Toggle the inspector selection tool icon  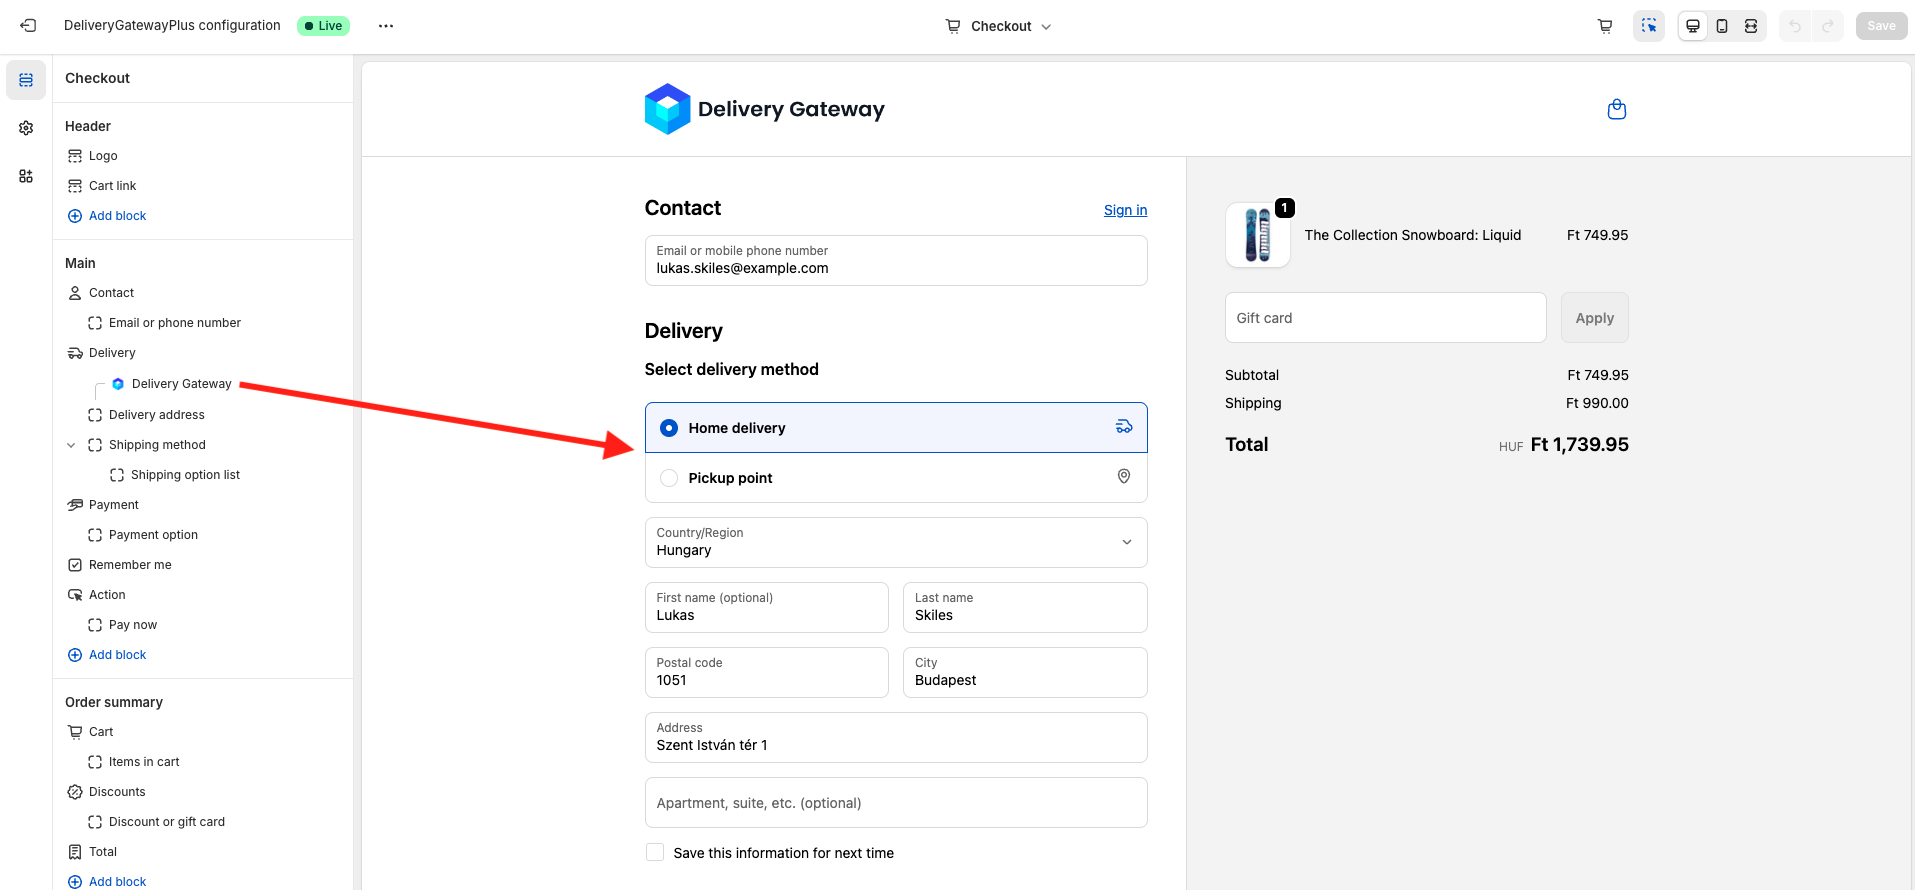tap(1649, 26)
